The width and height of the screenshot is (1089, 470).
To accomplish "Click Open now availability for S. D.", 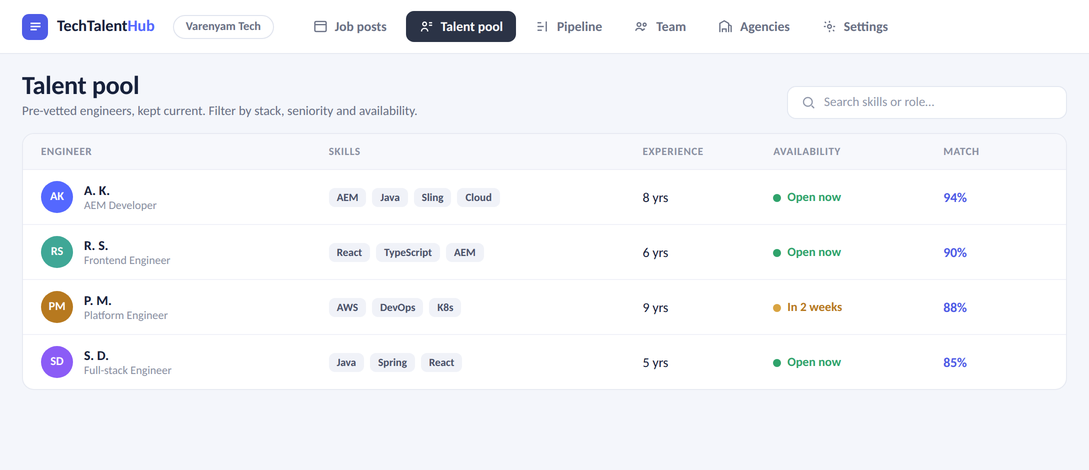I will click(x=814, y=362).
